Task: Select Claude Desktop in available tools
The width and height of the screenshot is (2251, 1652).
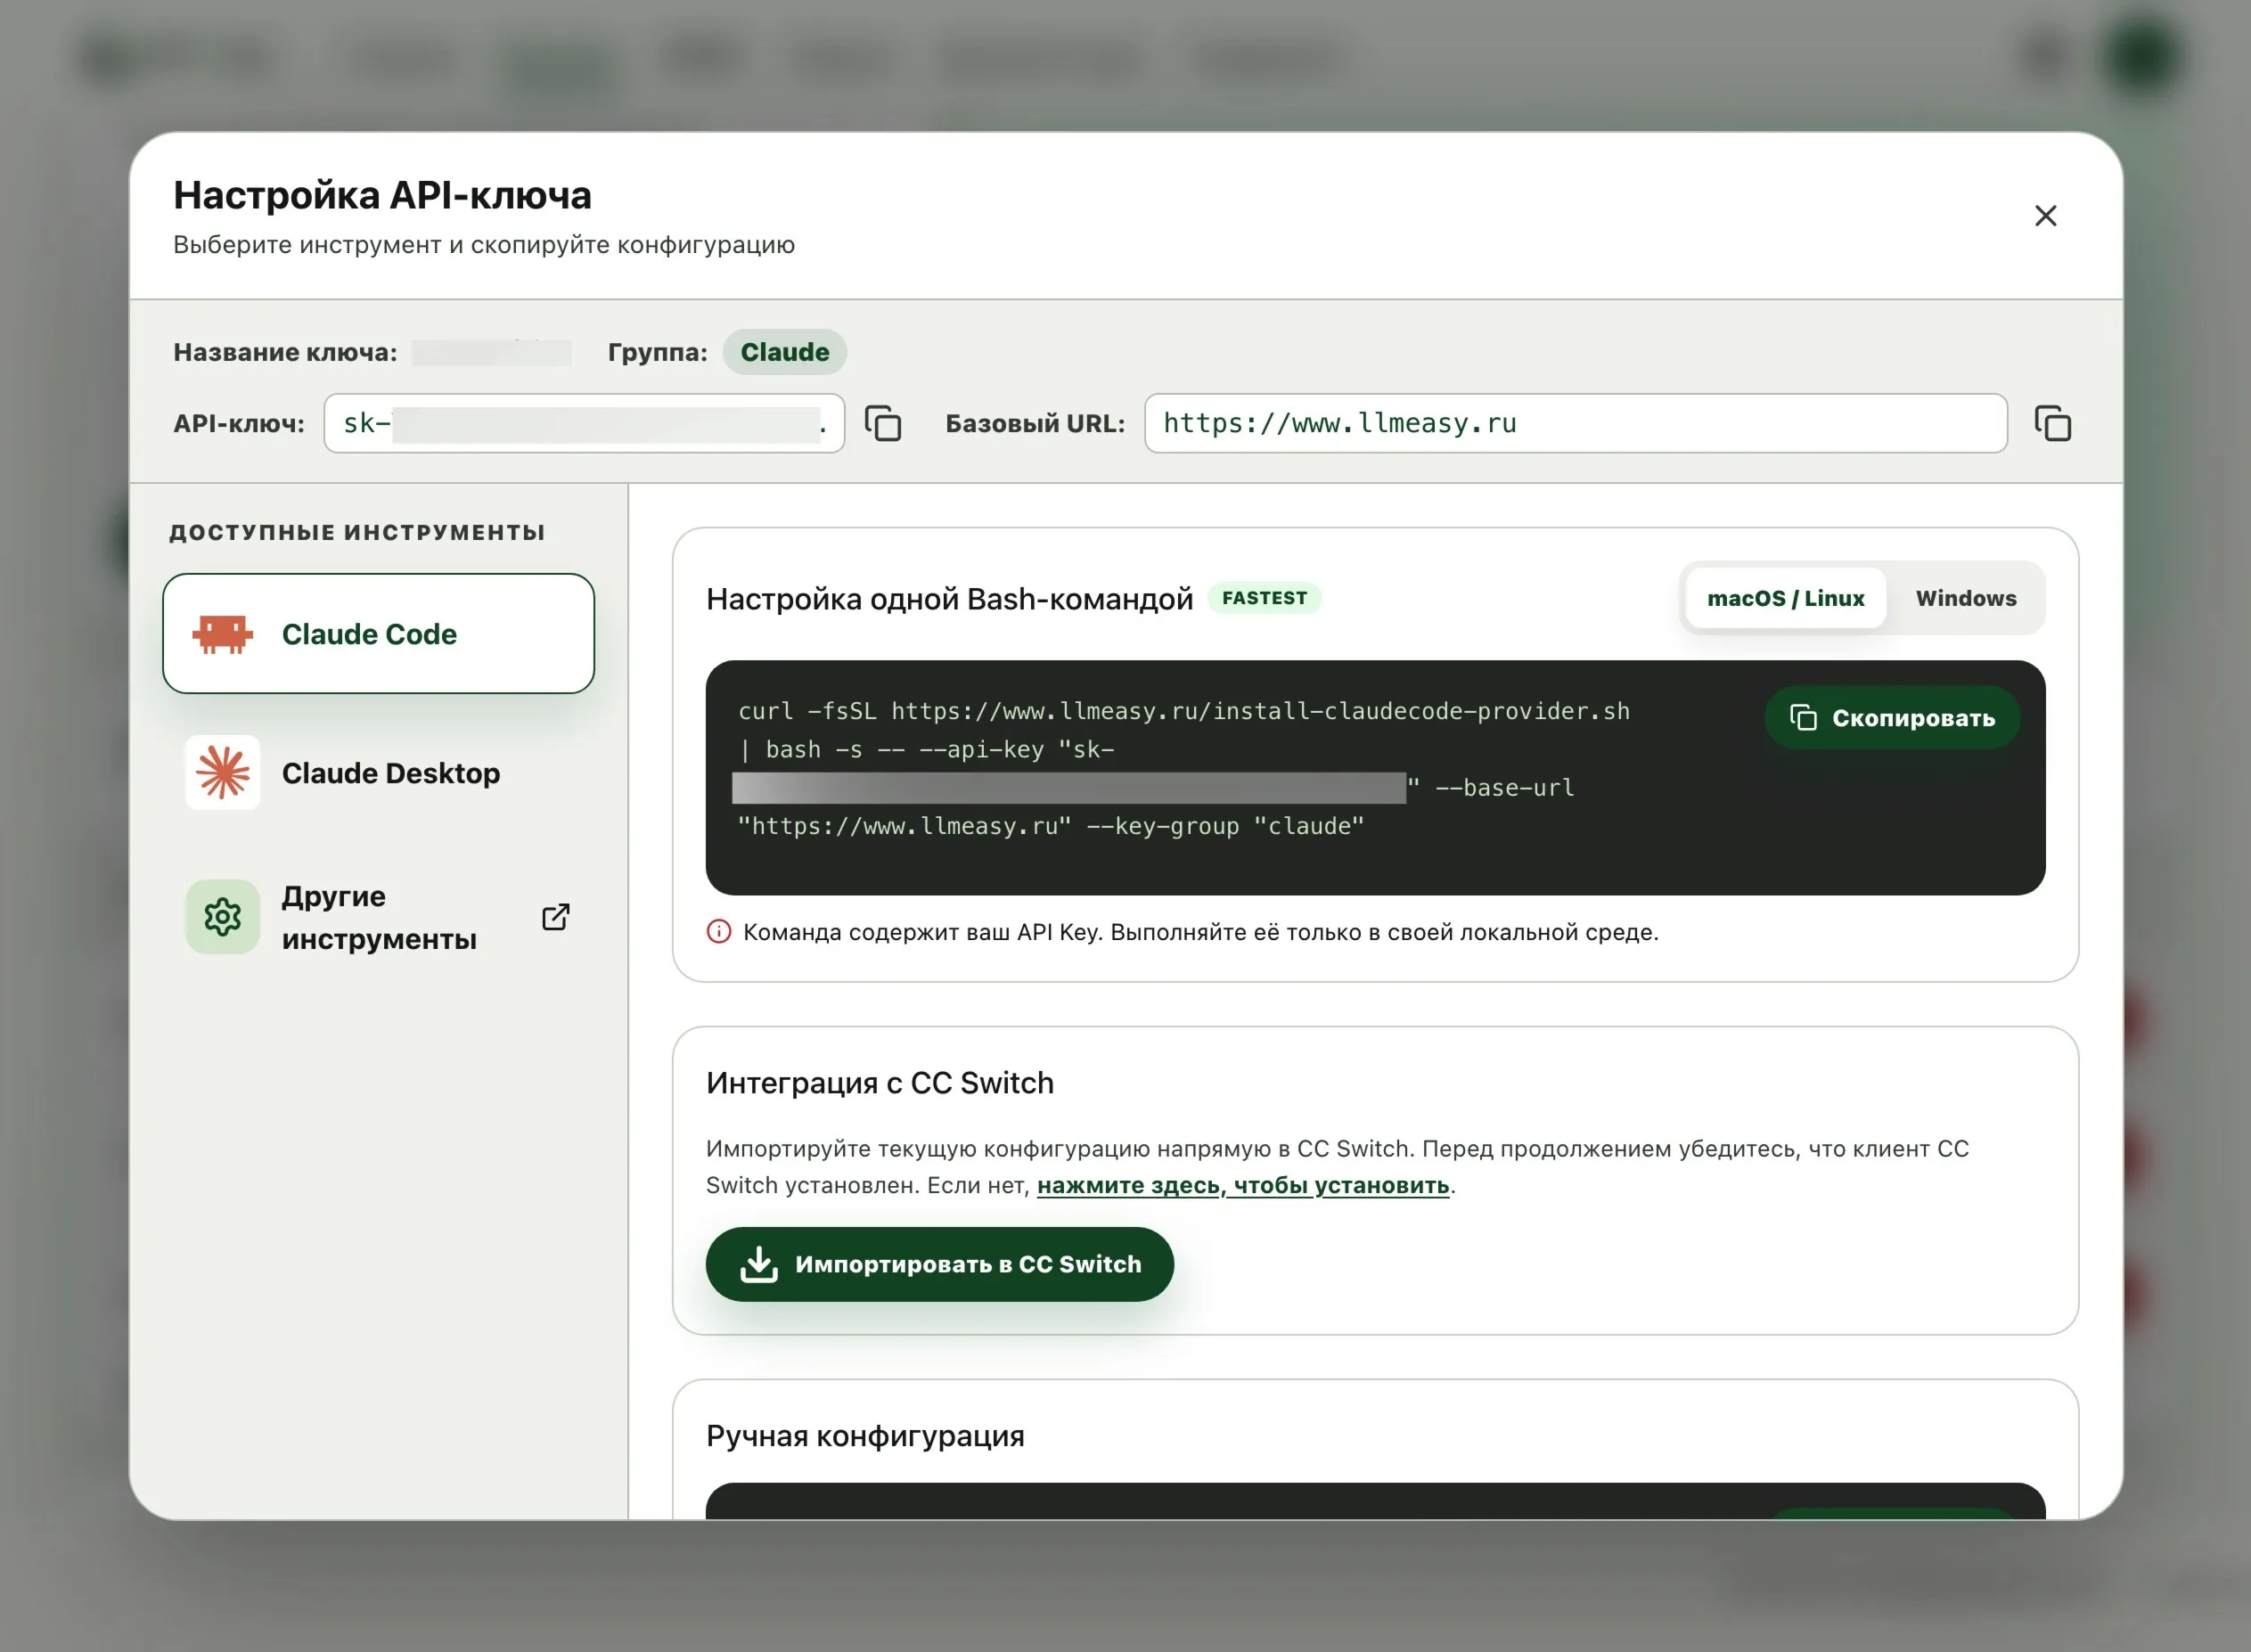Action: (378, 773)
